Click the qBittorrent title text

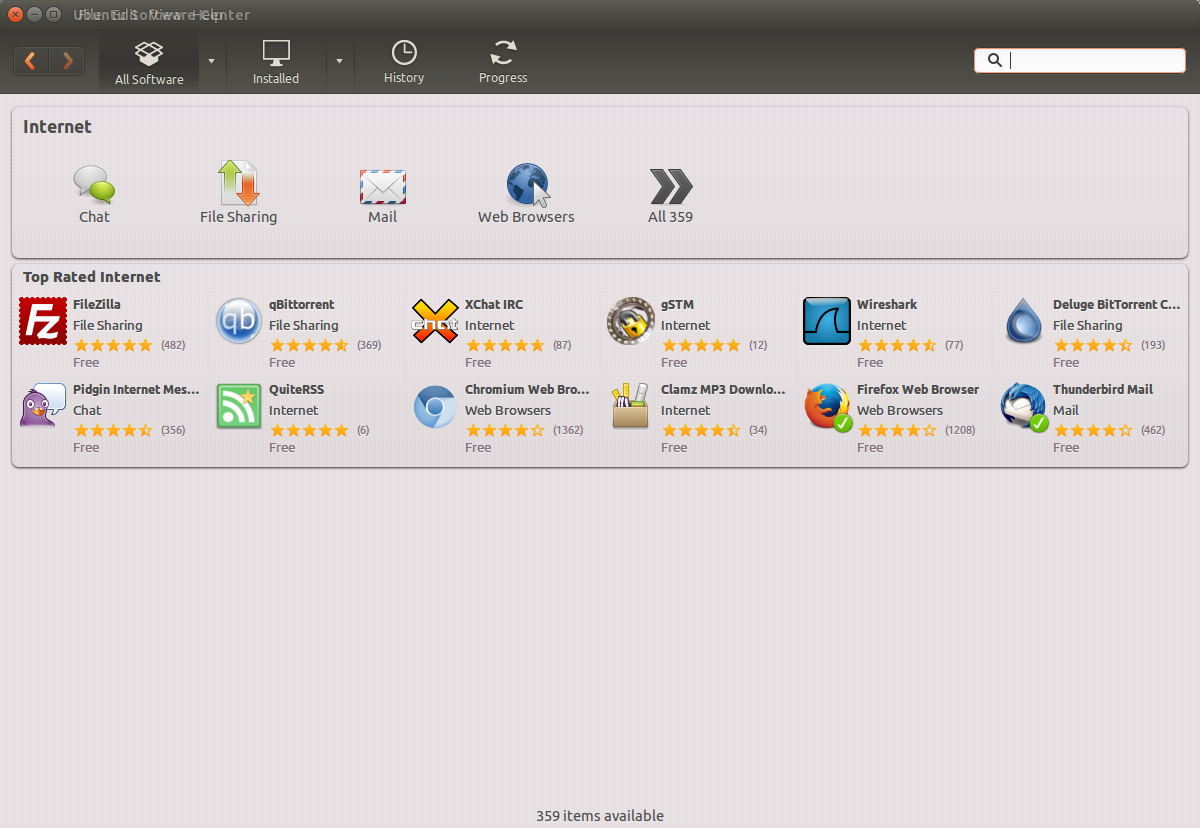pyautogui.click(x=302, y=304)
